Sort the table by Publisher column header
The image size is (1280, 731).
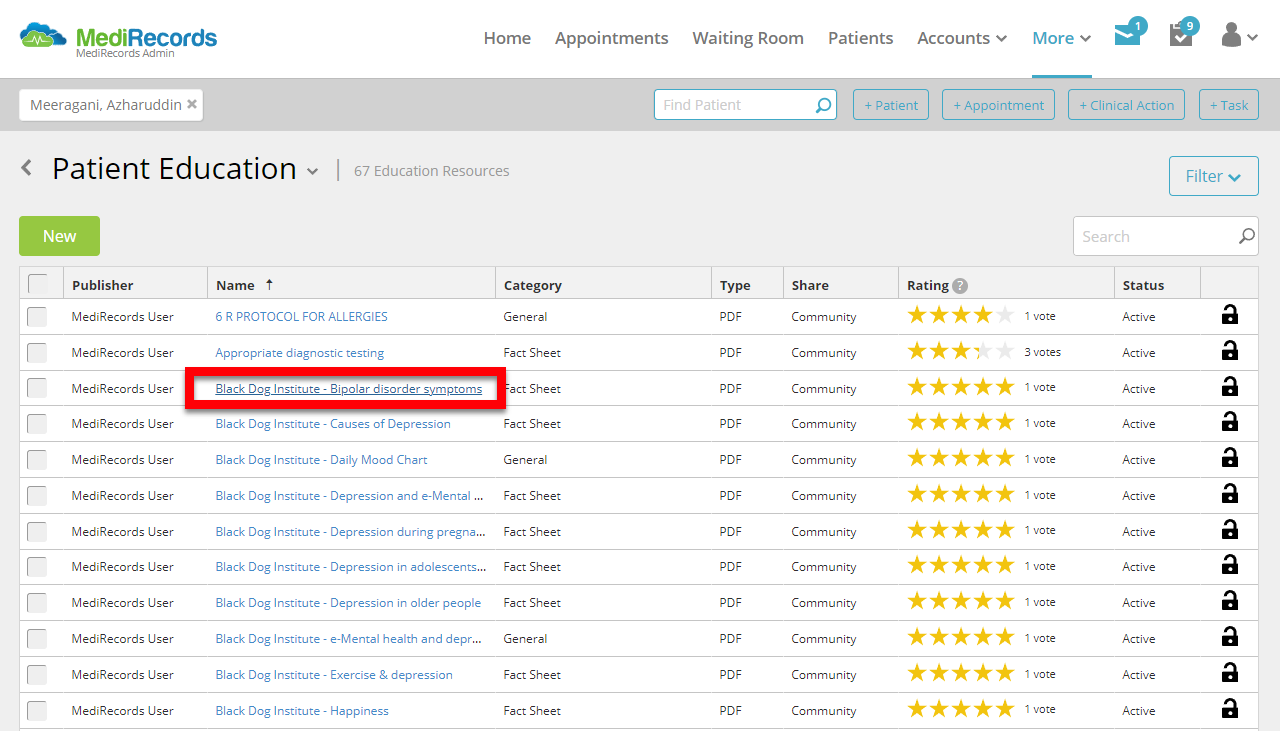[102, 285]
